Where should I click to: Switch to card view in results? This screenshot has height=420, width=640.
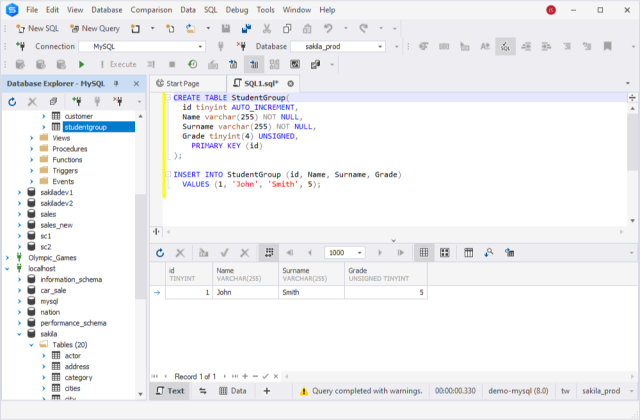click(444, 253)
